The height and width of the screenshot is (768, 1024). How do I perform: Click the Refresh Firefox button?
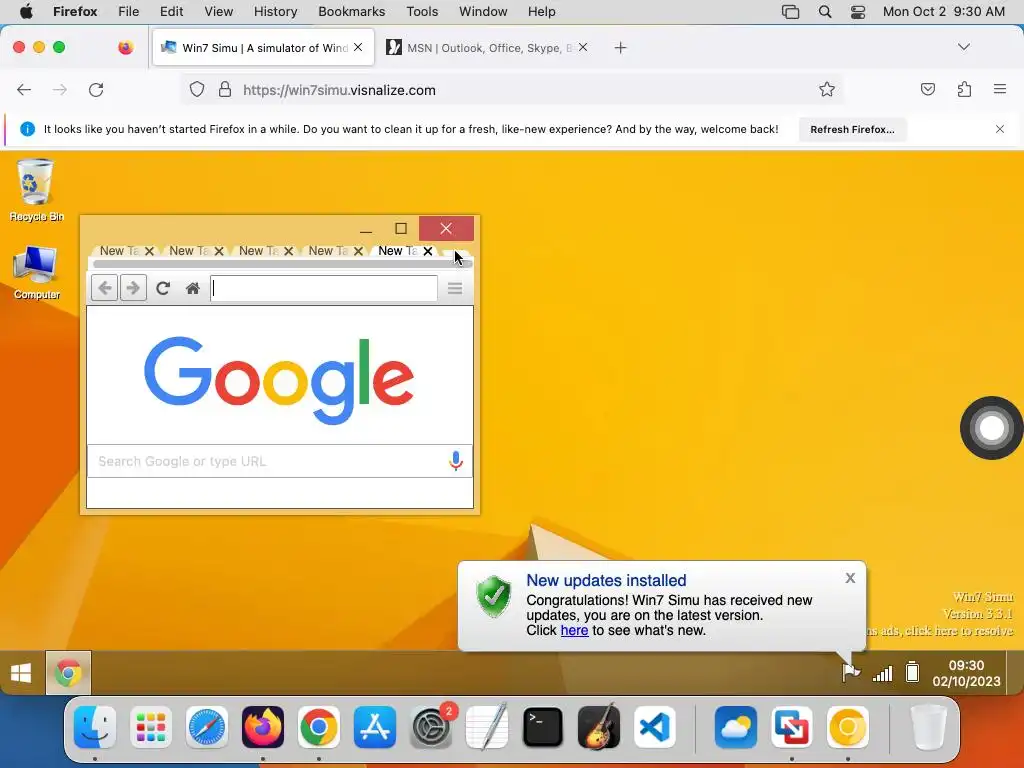click(852, 129)
